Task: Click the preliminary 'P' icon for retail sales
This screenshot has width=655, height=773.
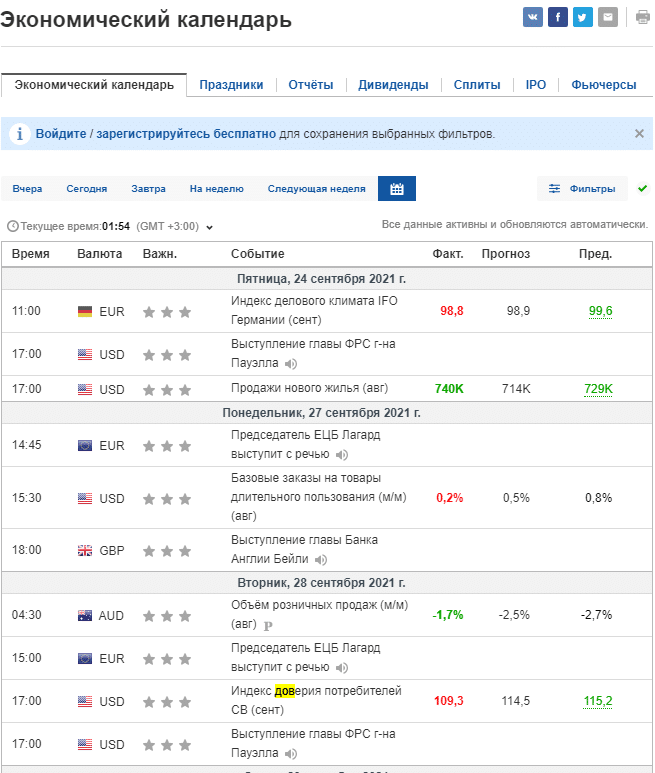Action: (x=267, y=625)
